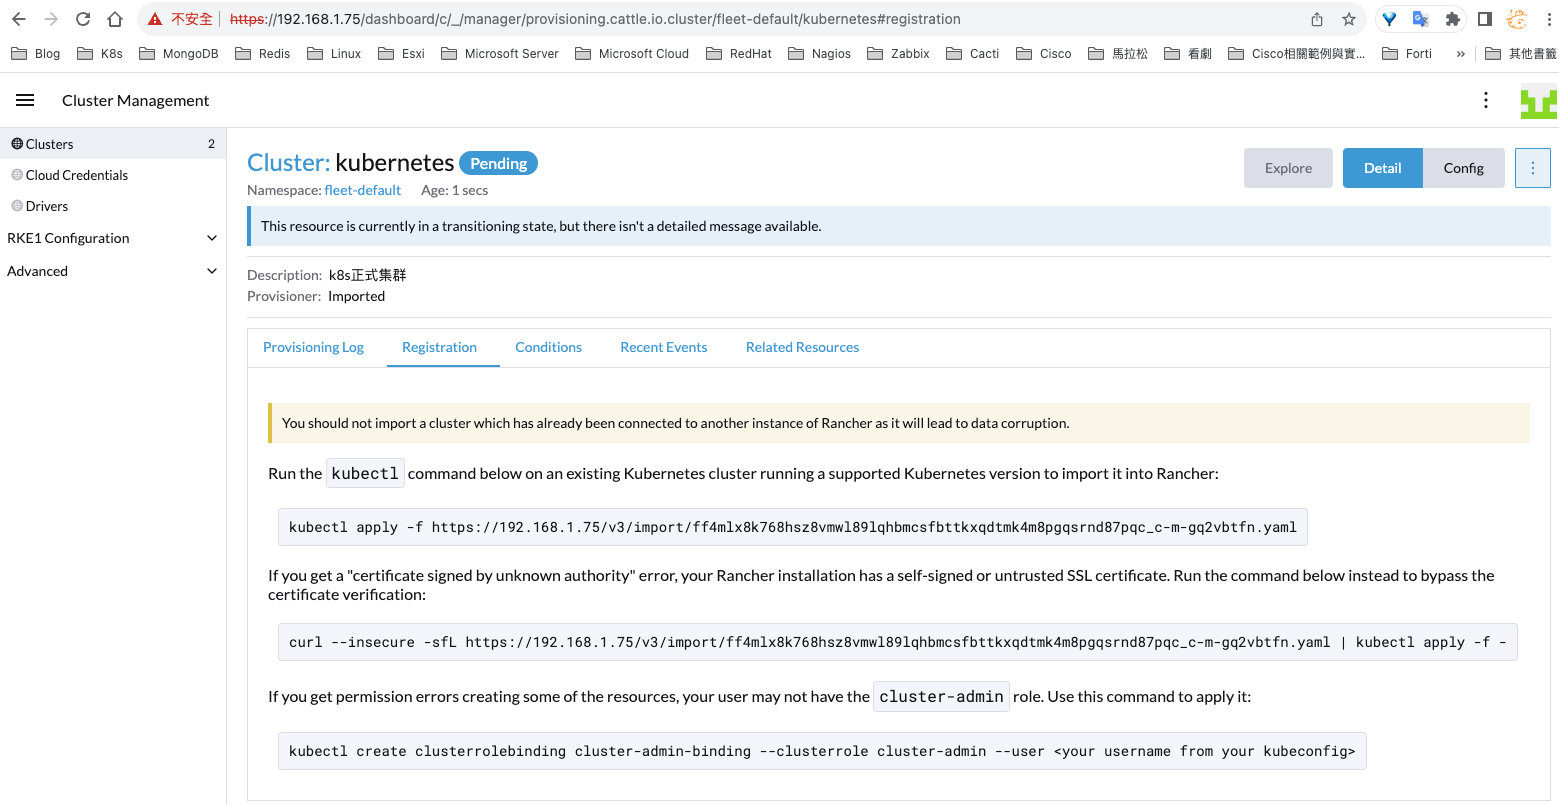Open the Microsoft Cloud bookmarks folder
Screen dimensions: 1559x805
(x=632, y=54)
